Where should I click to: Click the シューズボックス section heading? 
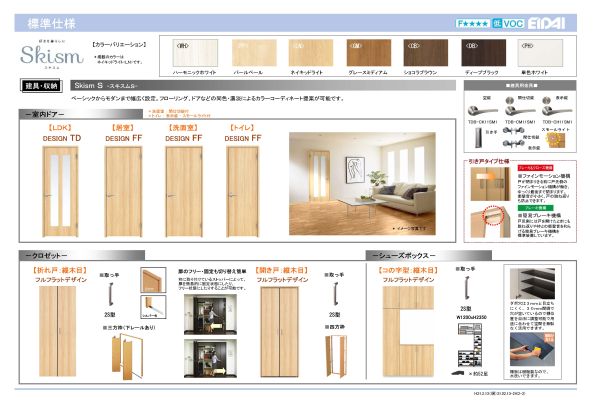coord(429,255)
